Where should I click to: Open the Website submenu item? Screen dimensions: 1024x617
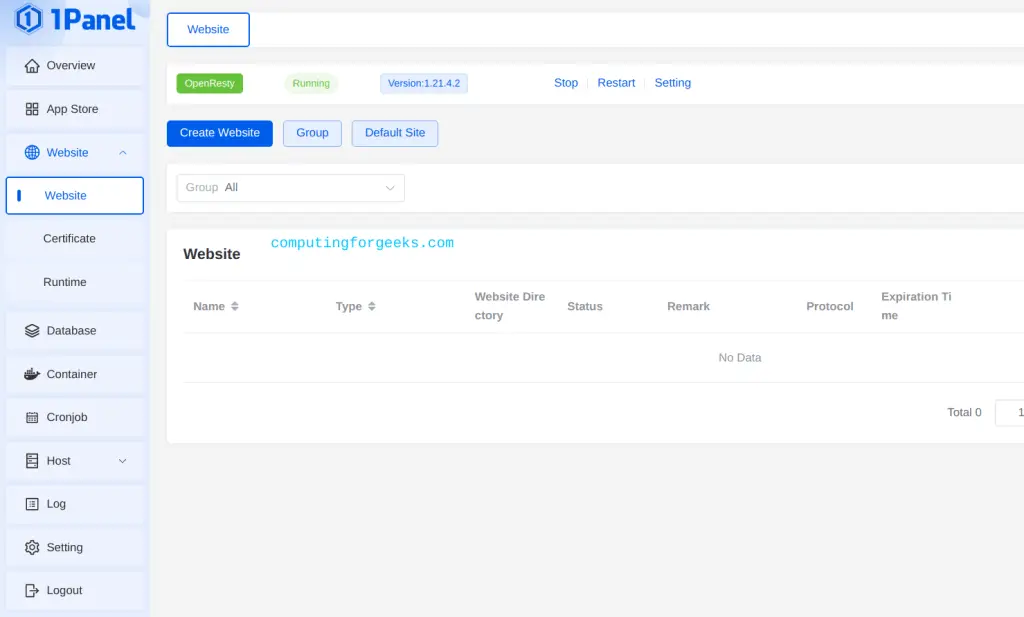75,196
